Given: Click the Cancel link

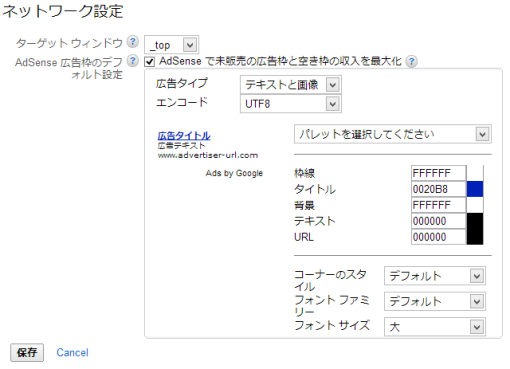Looking at the screenshot, I should click(72, 352).
